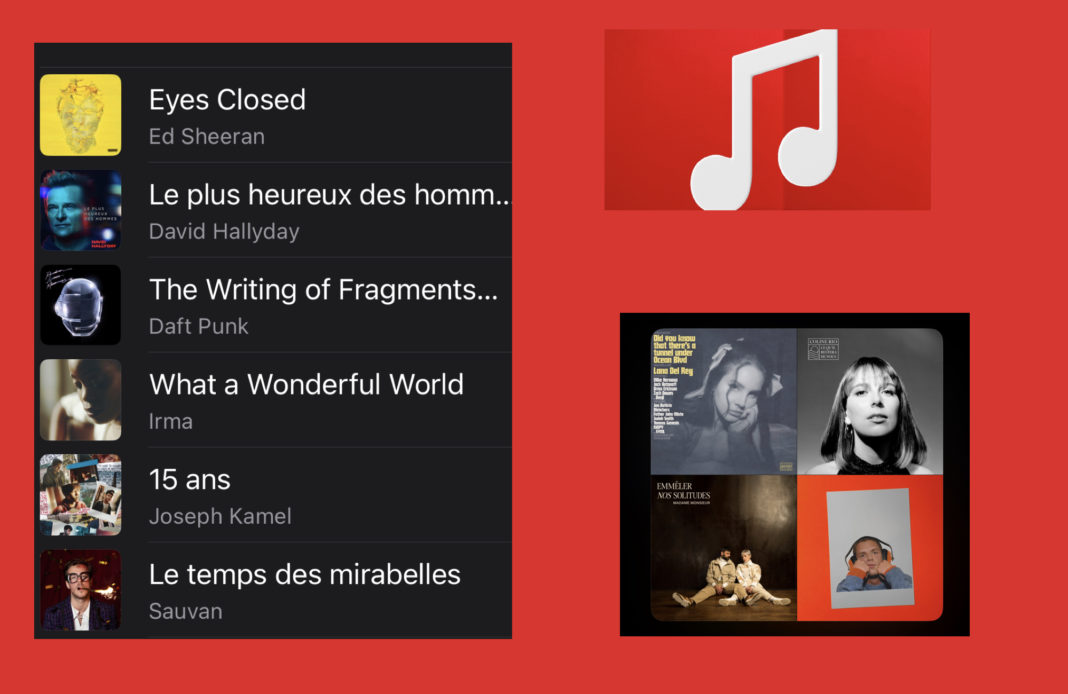1068x694 pixels.
Task: Click the Joseph Kamel artist name
Action: [x=220, y=516]
